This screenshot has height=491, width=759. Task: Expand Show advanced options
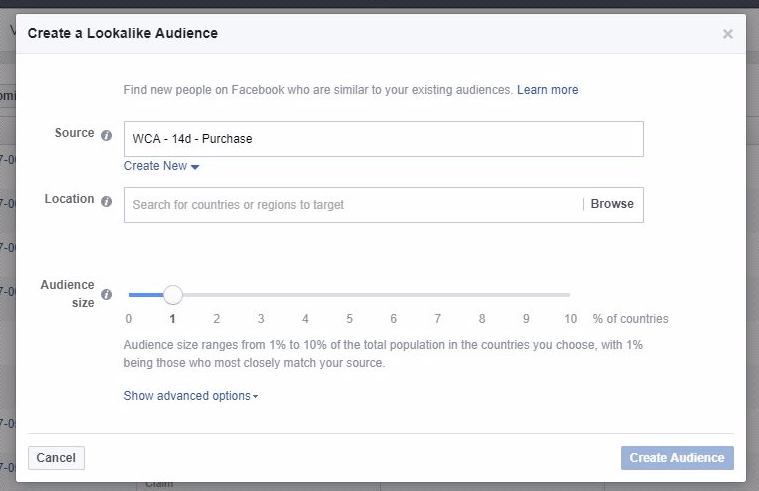[x=191, y=396]
